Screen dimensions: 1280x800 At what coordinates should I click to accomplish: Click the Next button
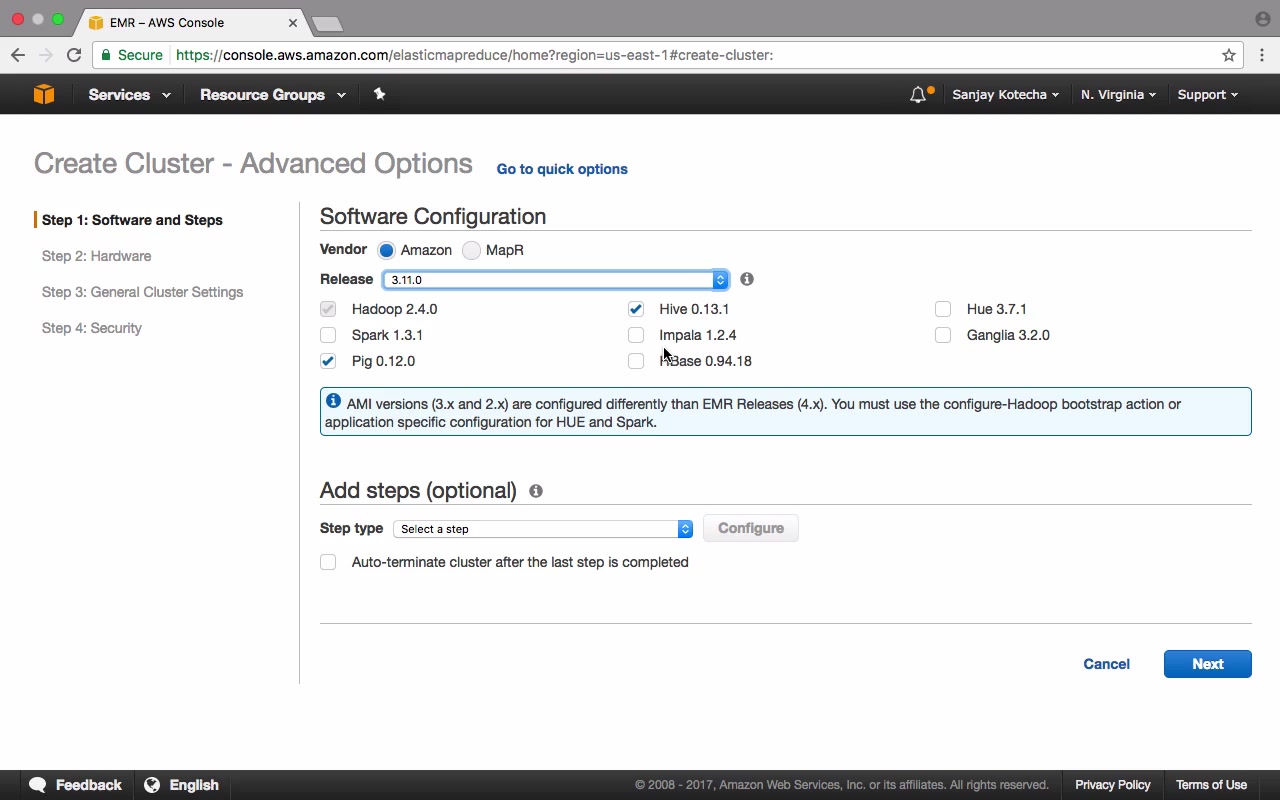(x=1208, y=664)
